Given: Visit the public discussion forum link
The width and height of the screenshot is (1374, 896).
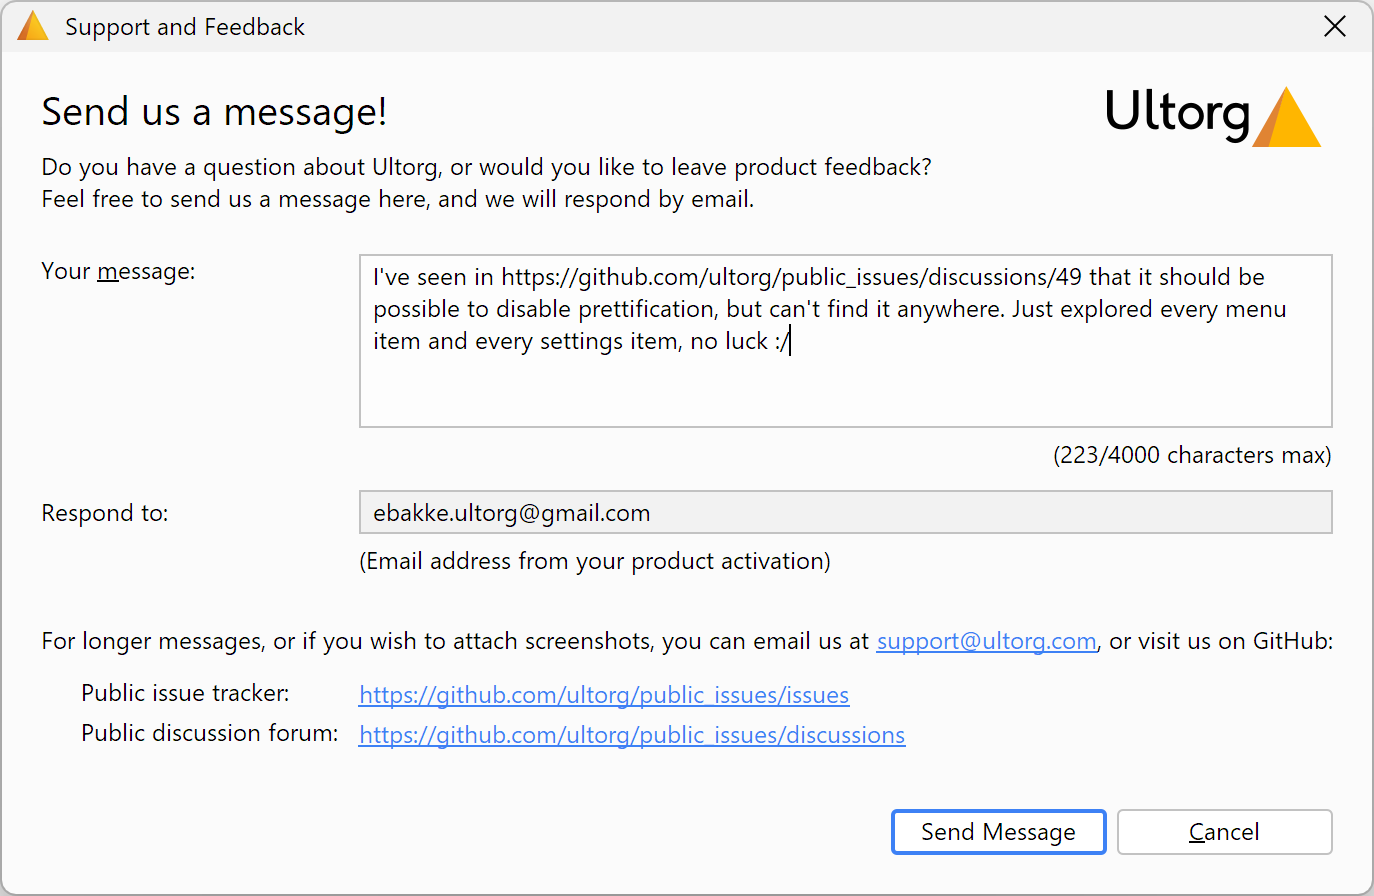Looking at the screenshot, I should click(x=632, y=735).
